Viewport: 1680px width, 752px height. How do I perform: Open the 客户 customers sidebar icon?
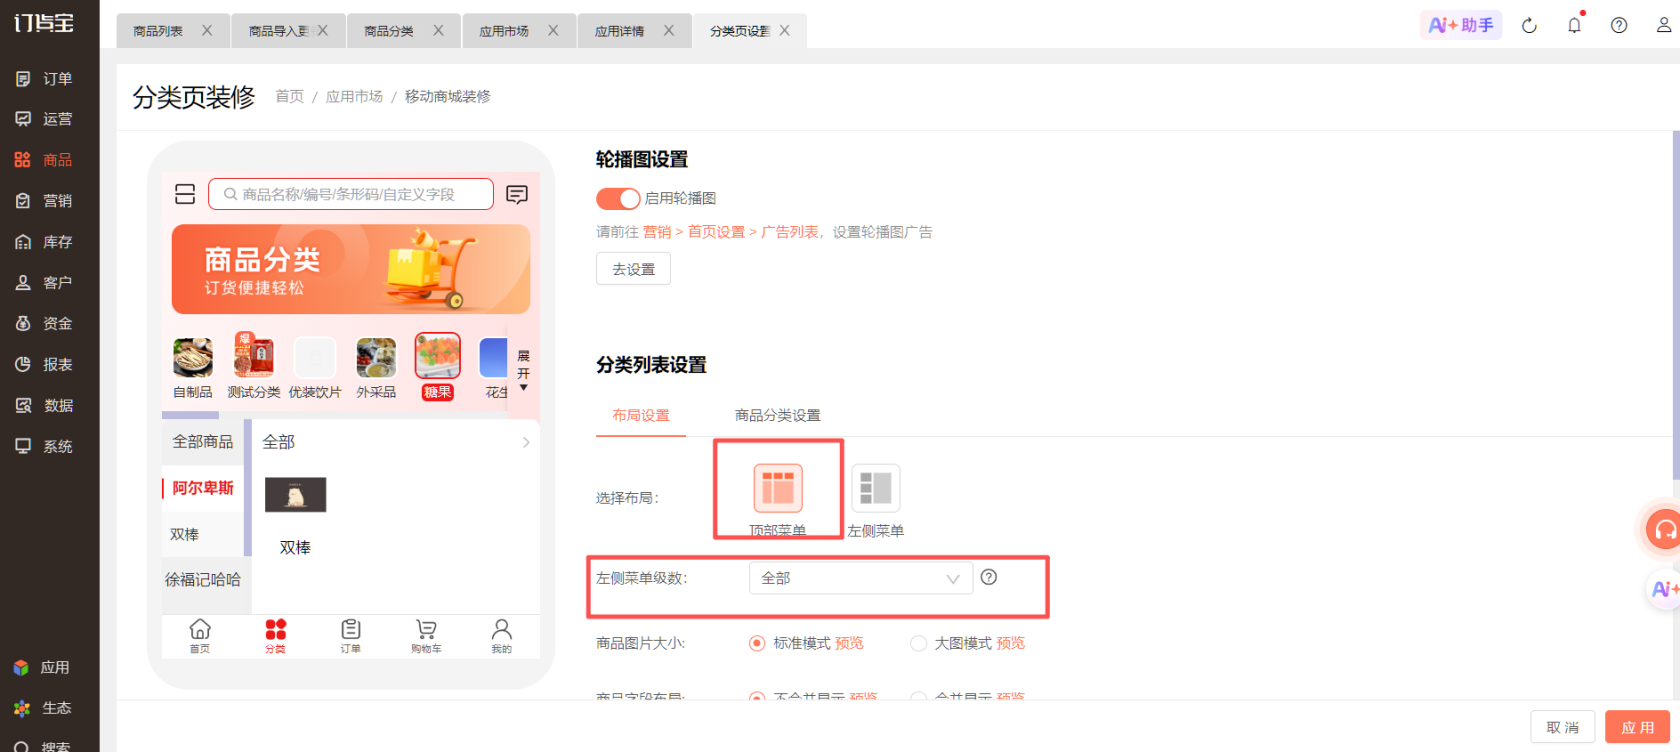click(x=23, y=283)
